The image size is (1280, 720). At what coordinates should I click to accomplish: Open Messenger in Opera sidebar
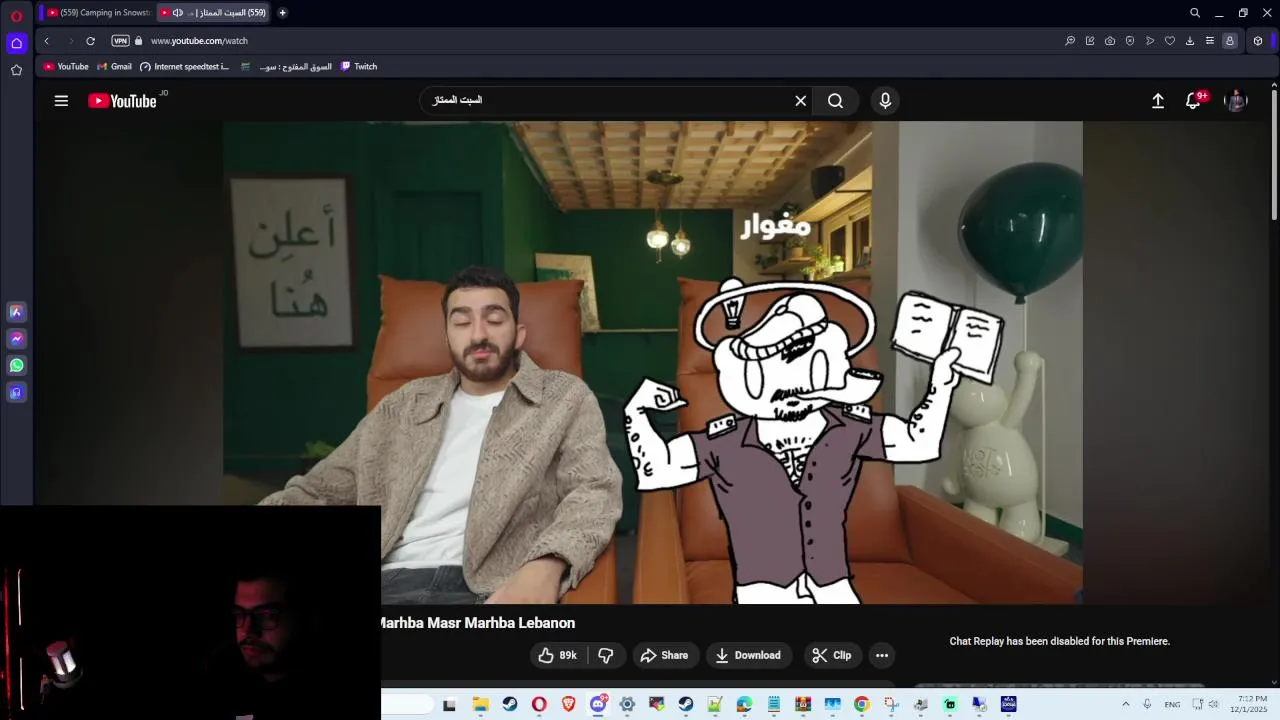[x=16, y=339]
